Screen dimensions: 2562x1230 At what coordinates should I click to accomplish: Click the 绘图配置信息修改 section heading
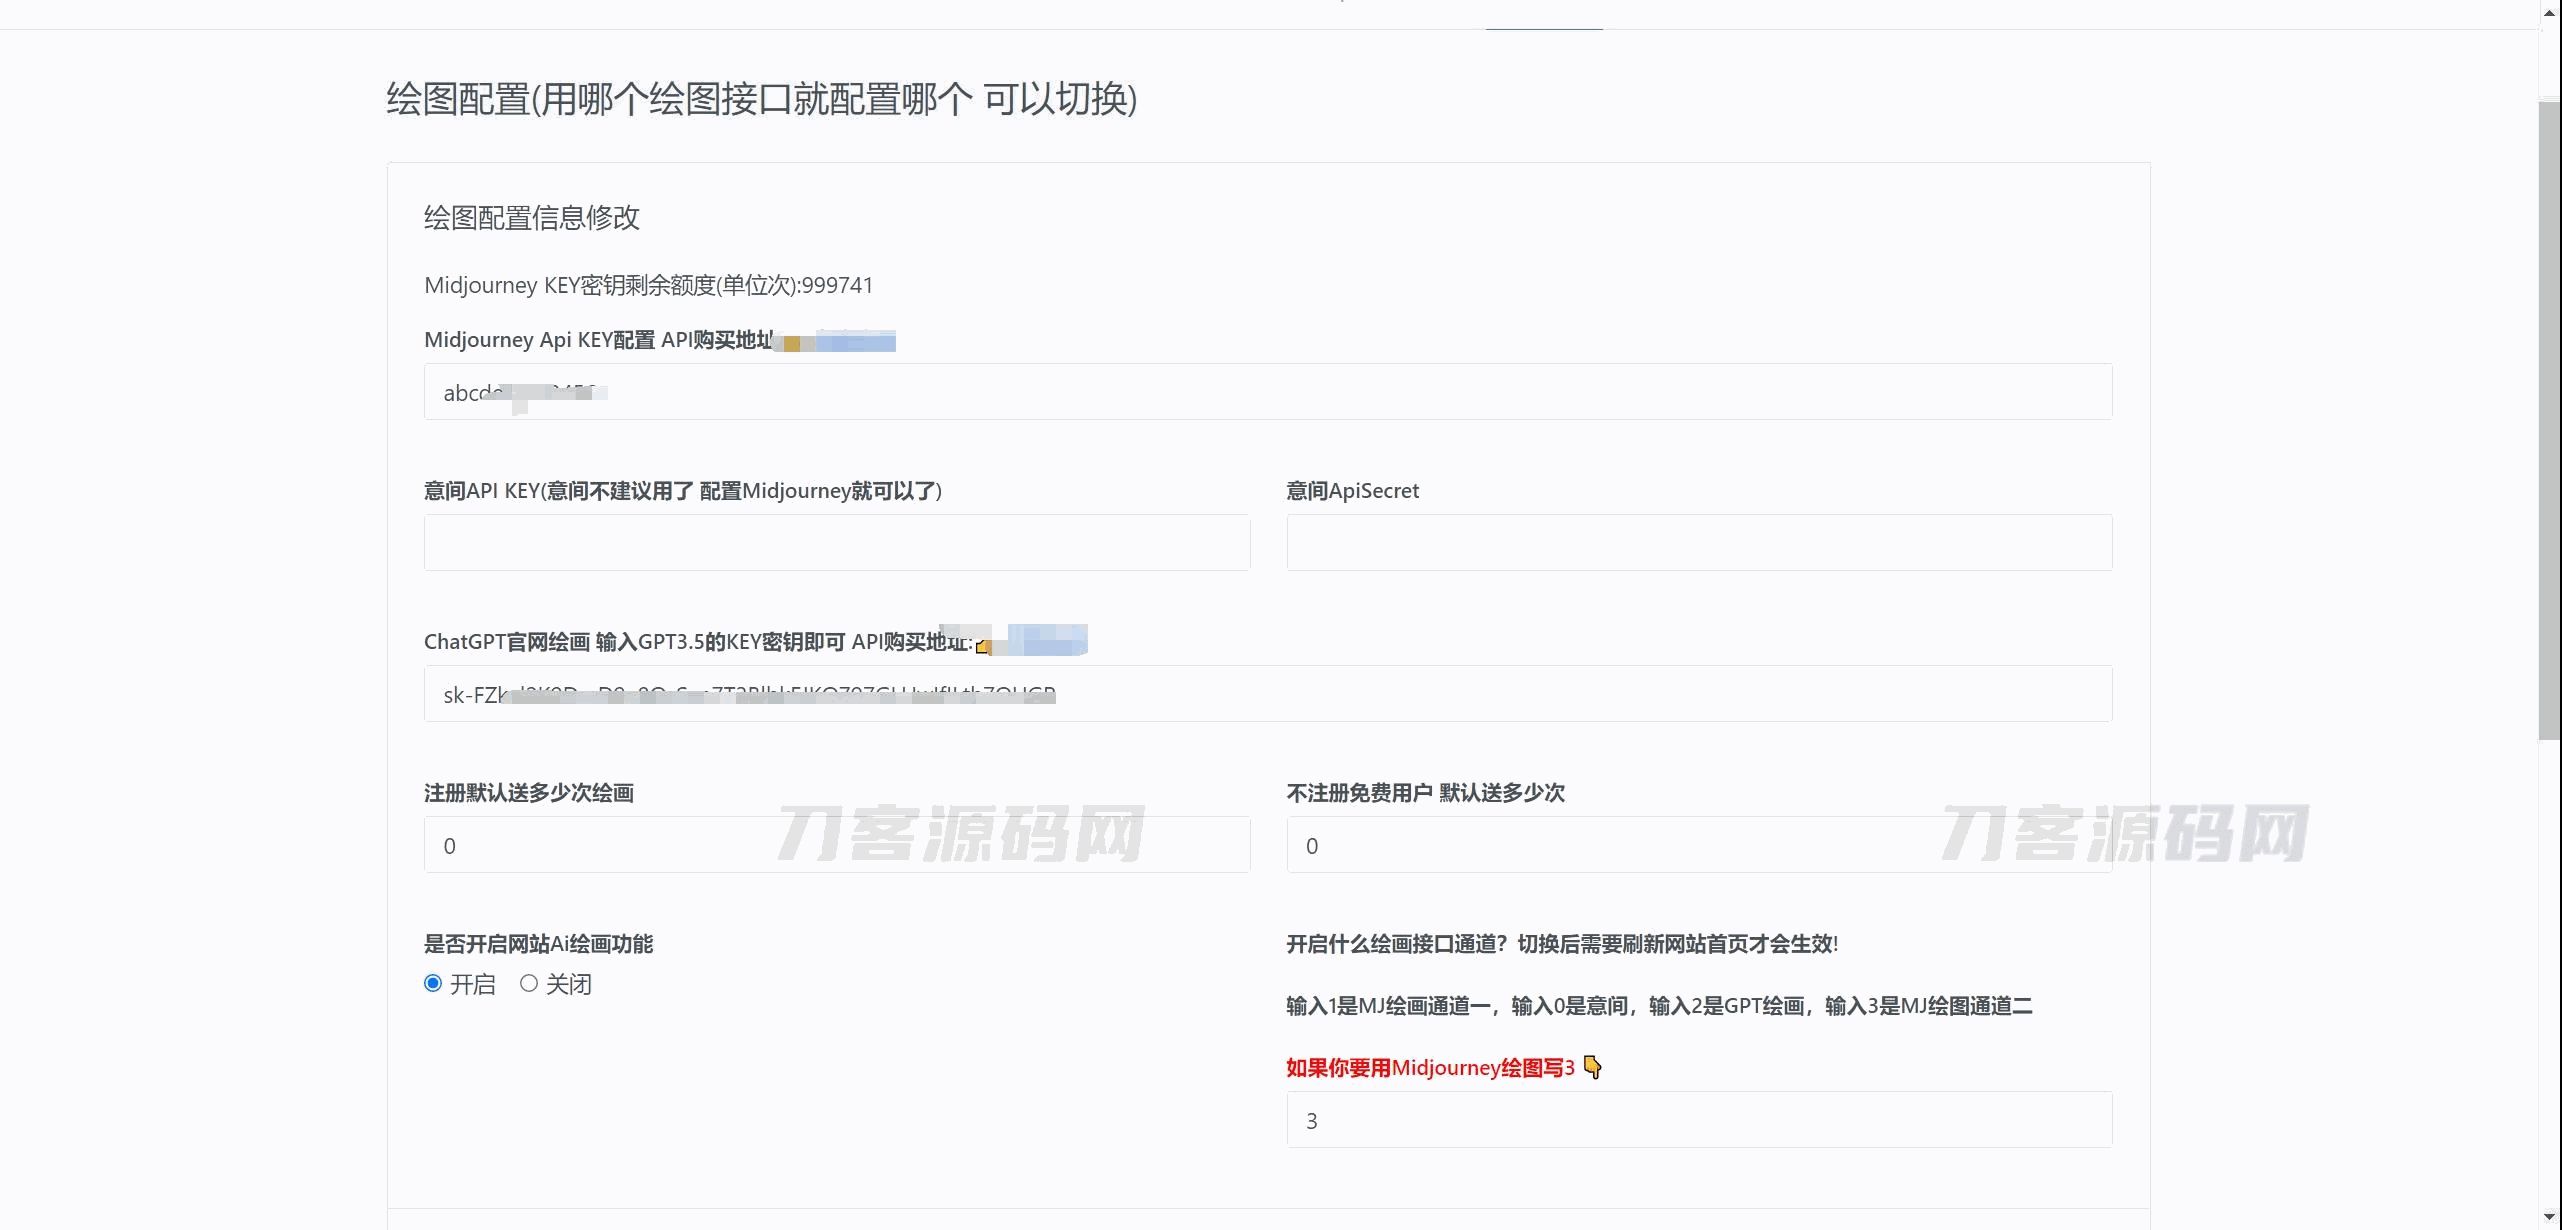pos(531,218)
